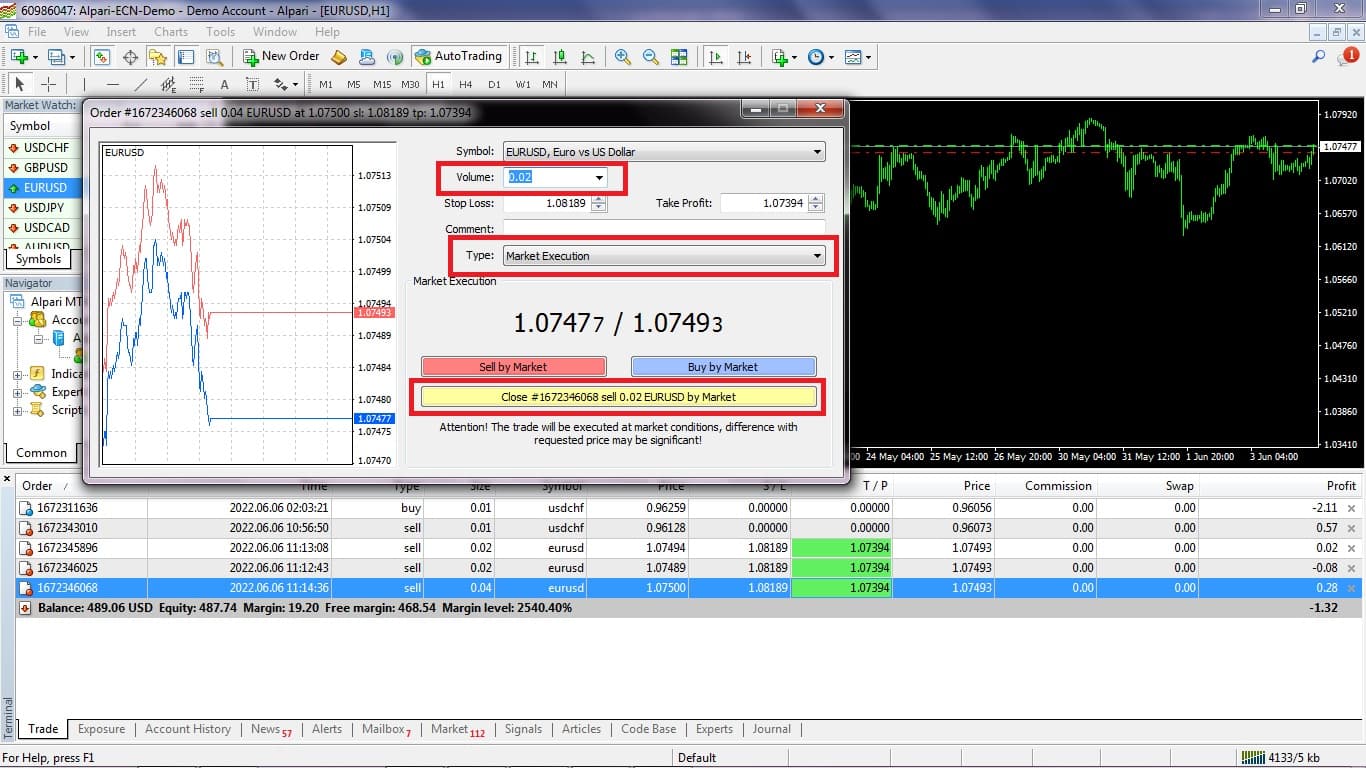This screenshot has height=768, width=1366.
Task: Toggle the Data Window icon
Action: 130,57
